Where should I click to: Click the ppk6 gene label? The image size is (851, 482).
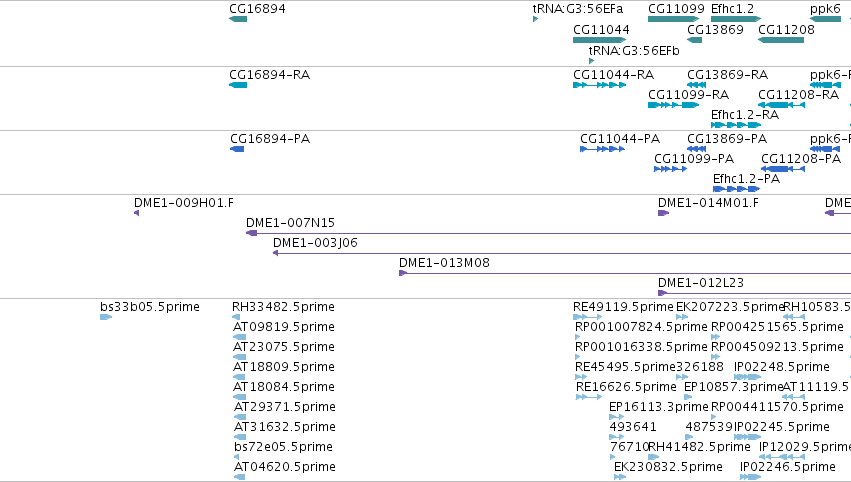point(825,9)
